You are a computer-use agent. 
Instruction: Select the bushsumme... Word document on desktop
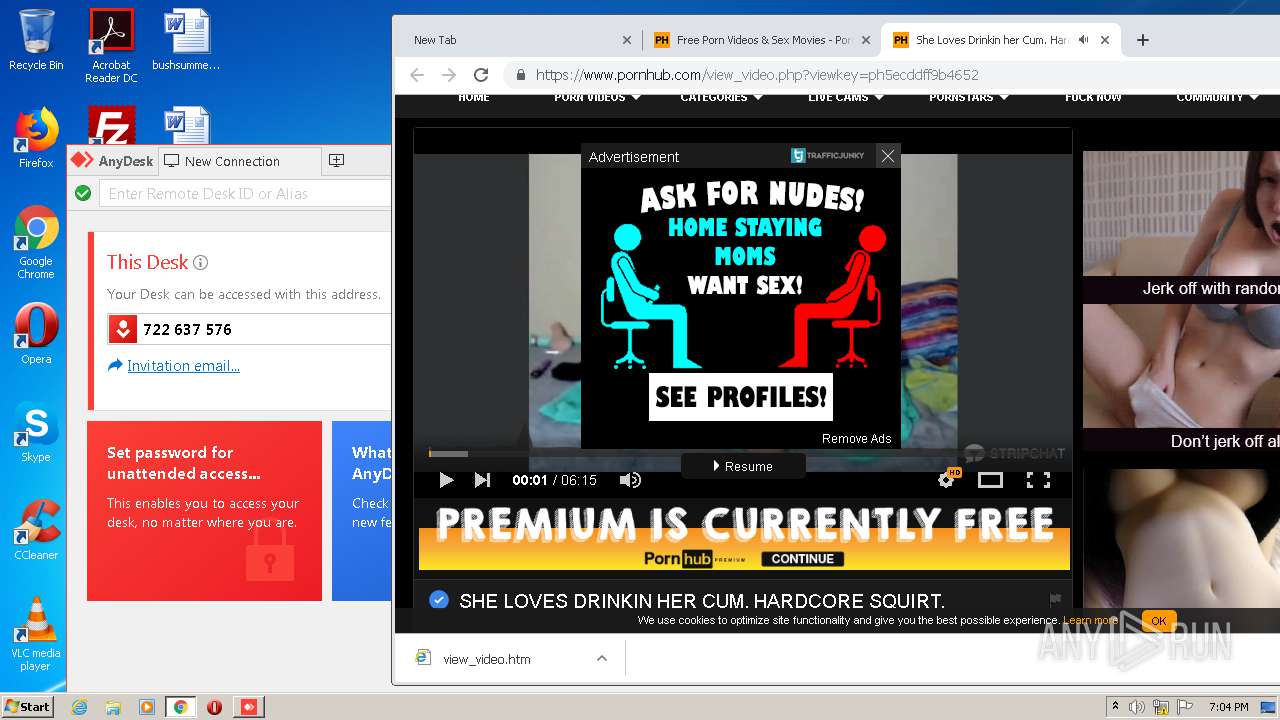[x=186, y=40]
